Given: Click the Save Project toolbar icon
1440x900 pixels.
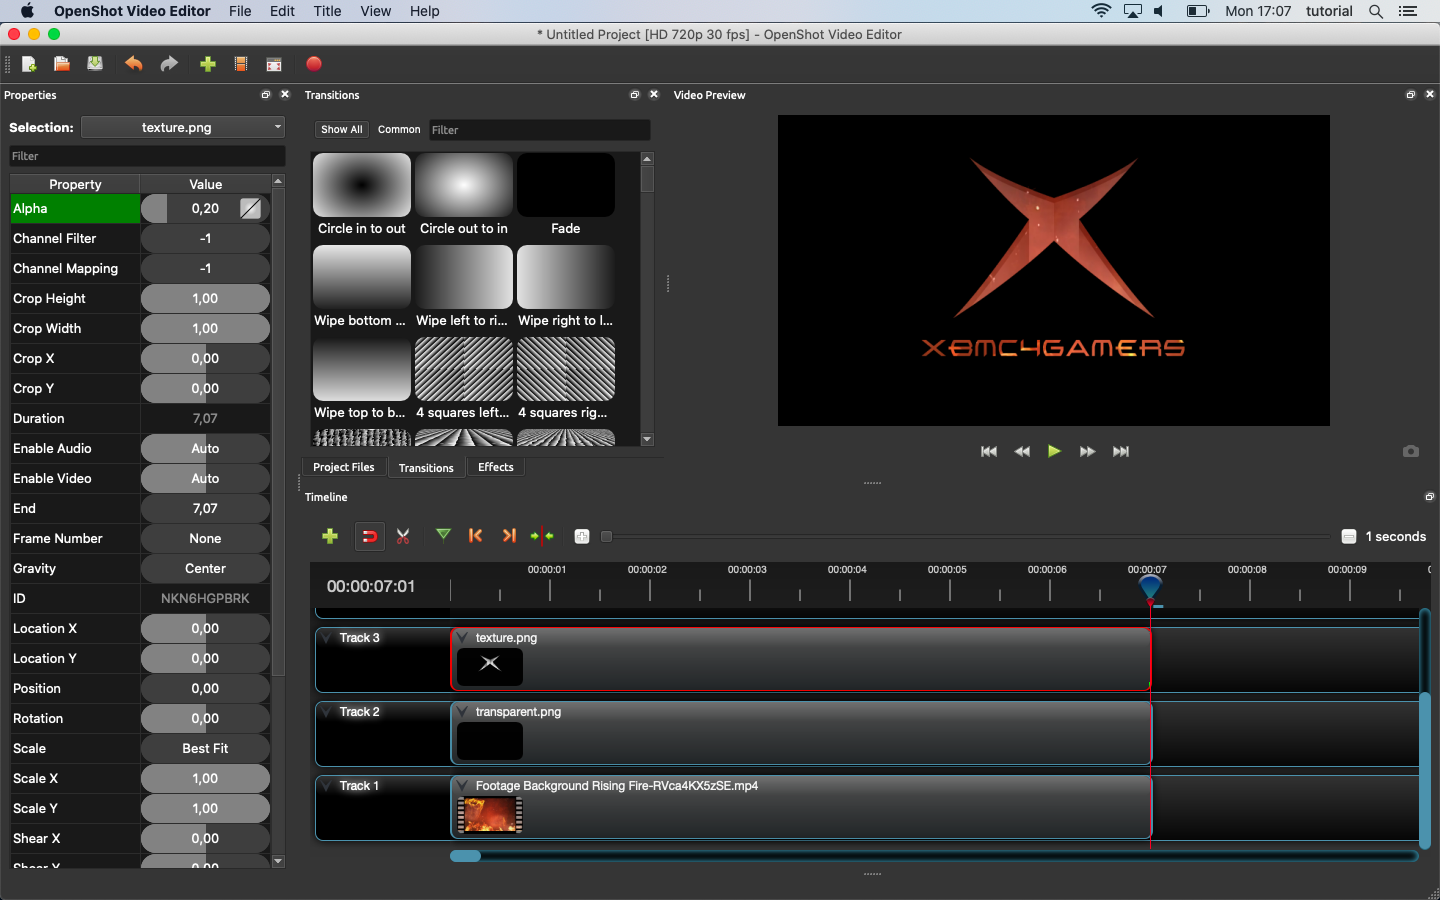Looking at the screenshot, I should click(x=95, y=64).
